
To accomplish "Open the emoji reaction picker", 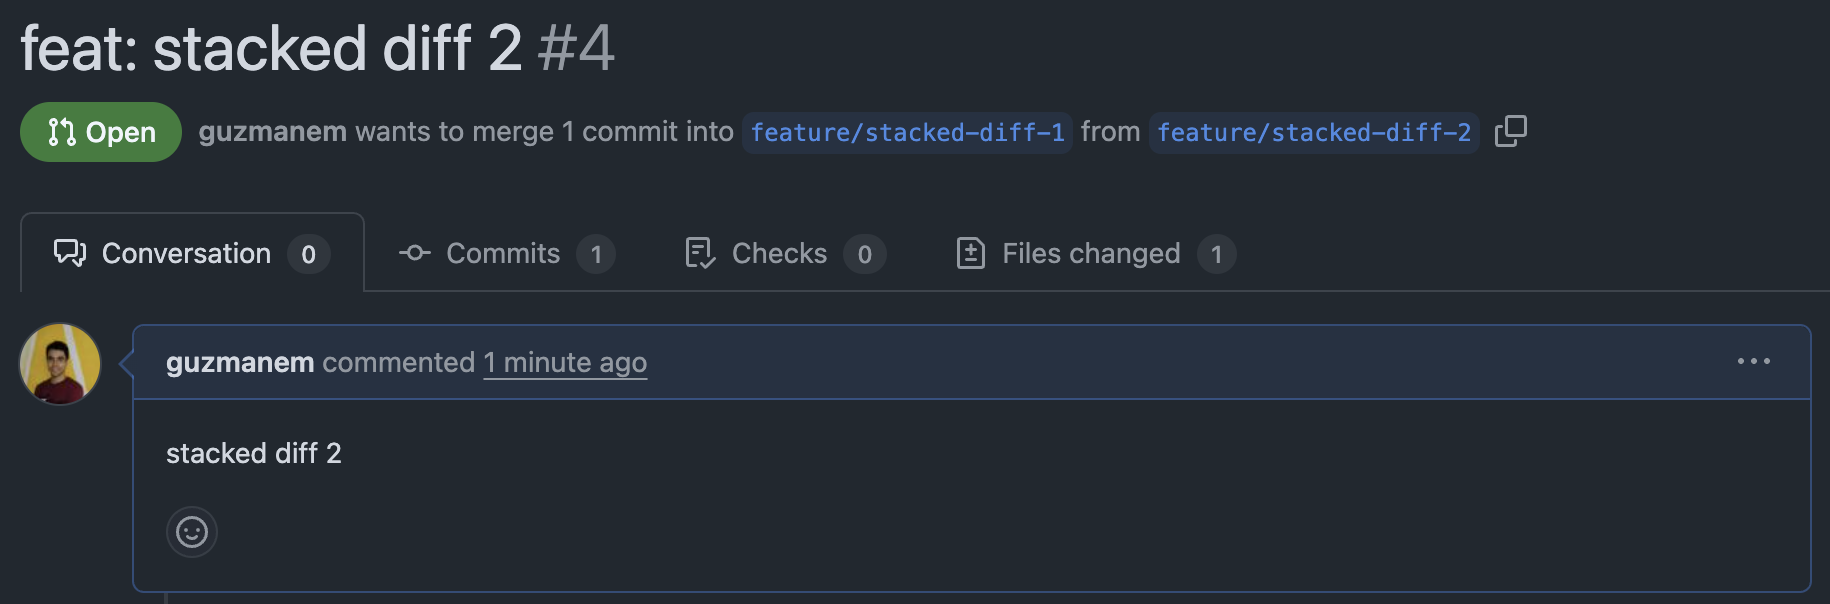I will click(x=192, y=531).
